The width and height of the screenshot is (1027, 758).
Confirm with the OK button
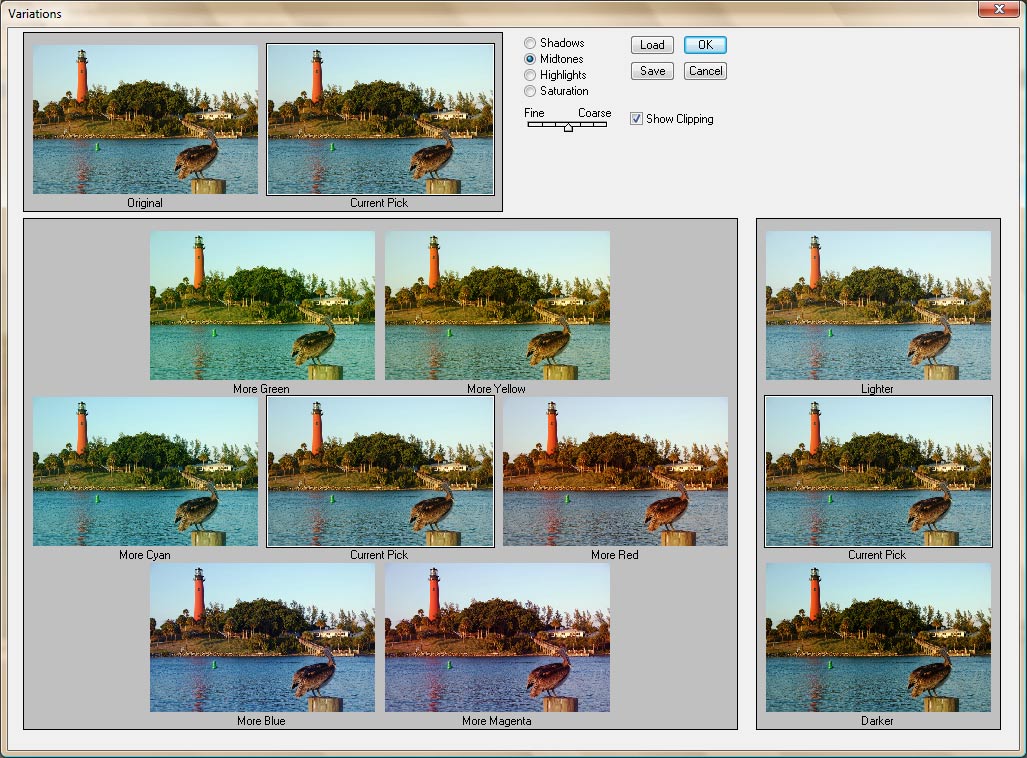705,45
